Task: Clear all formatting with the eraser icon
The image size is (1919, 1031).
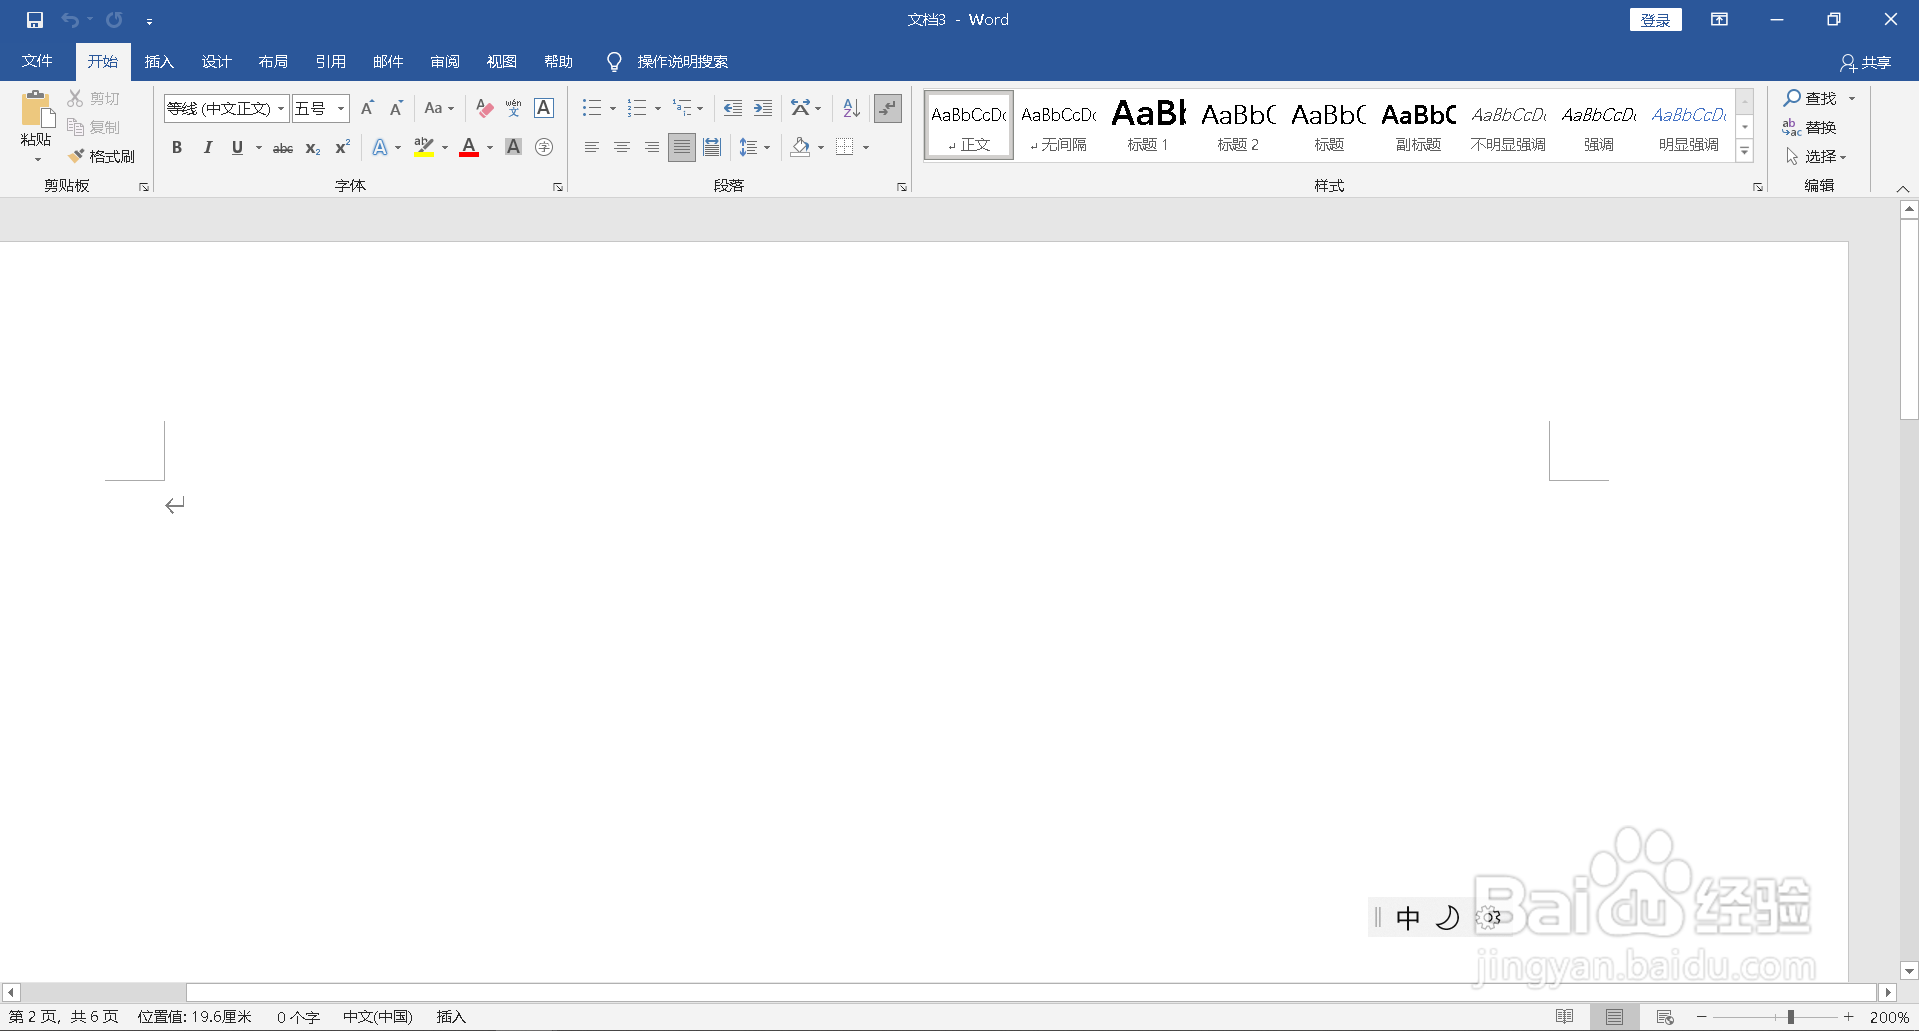Action: click(x=485, y=108)
